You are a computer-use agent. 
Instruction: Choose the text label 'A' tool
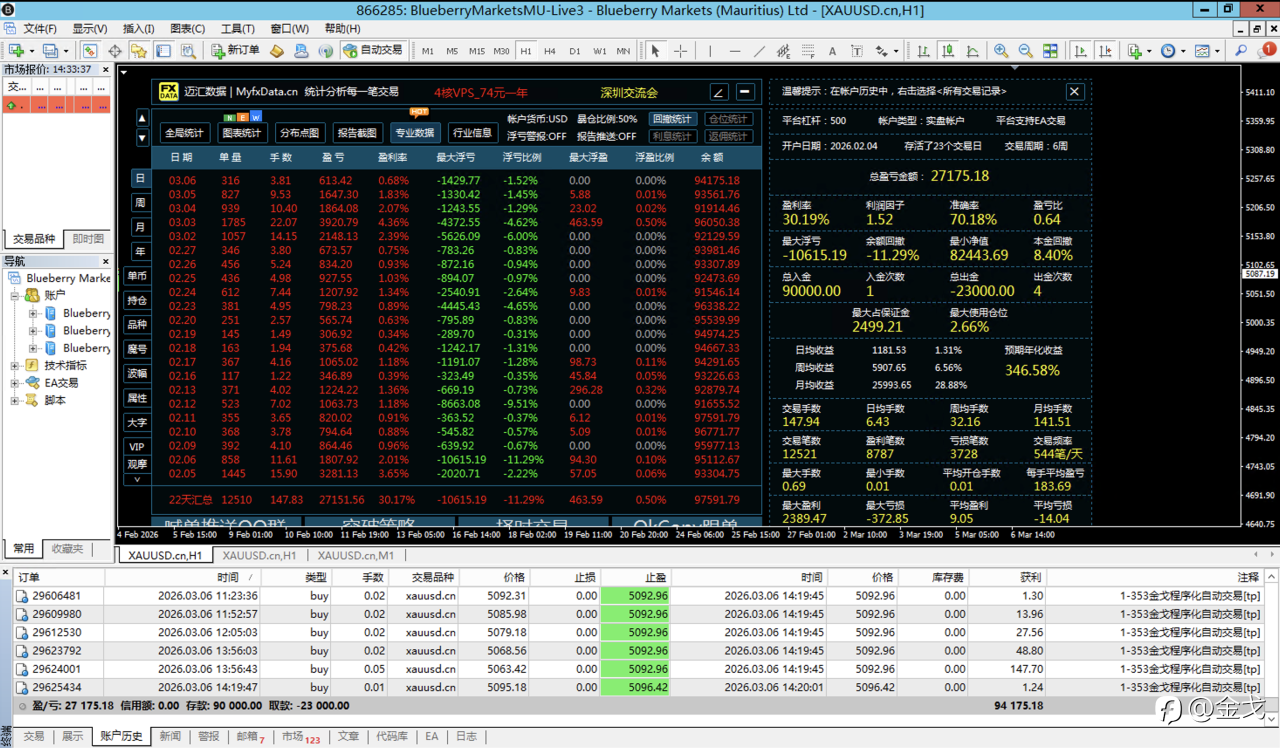tap(832, 51)
